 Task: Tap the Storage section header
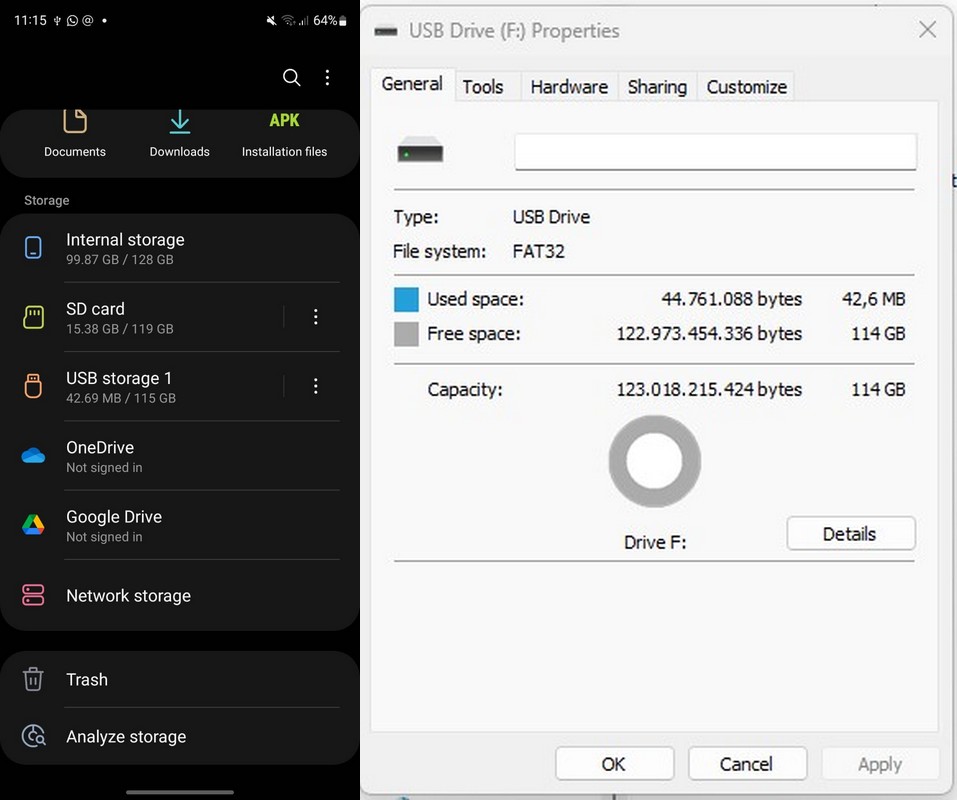pos(46,200)
